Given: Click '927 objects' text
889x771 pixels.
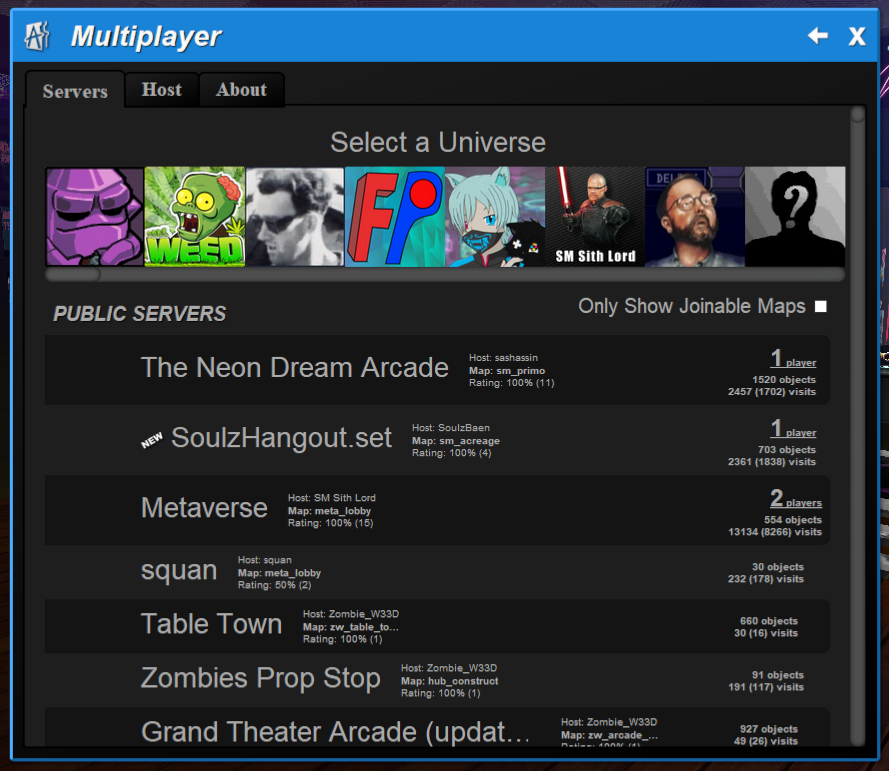Looking at the screenshot, I should (x=769, y=730).
